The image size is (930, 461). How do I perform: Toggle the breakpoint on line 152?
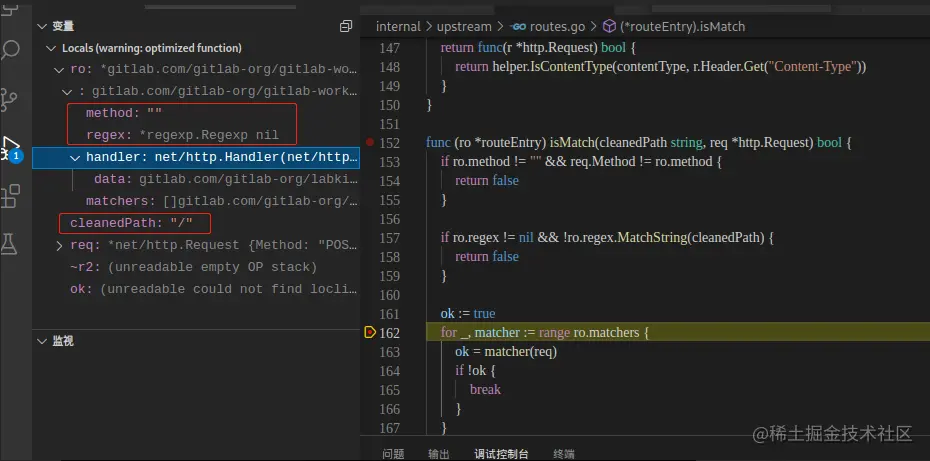(x=370, y=142)
